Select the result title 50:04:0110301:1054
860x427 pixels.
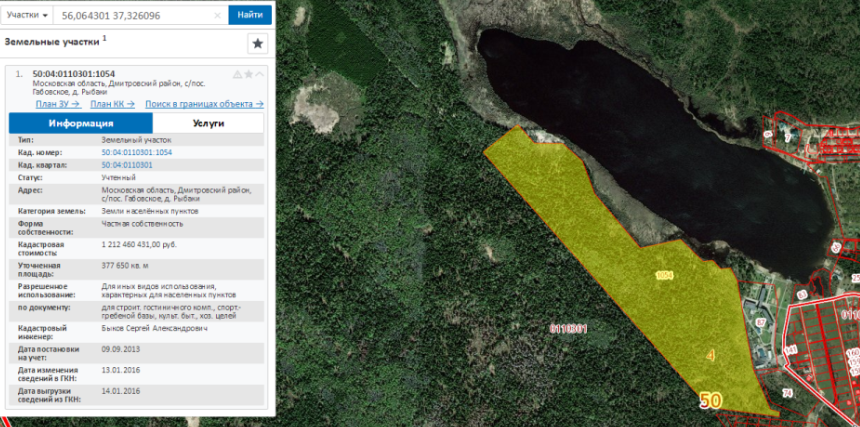tap(74, 74)
